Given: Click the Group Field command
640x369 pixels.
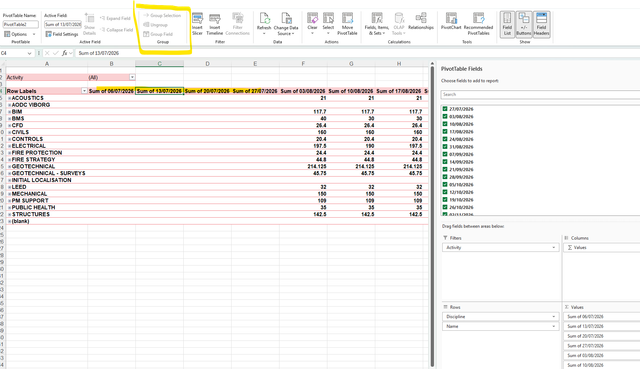Looking at the screenshot, I should (x=158, y=34).
